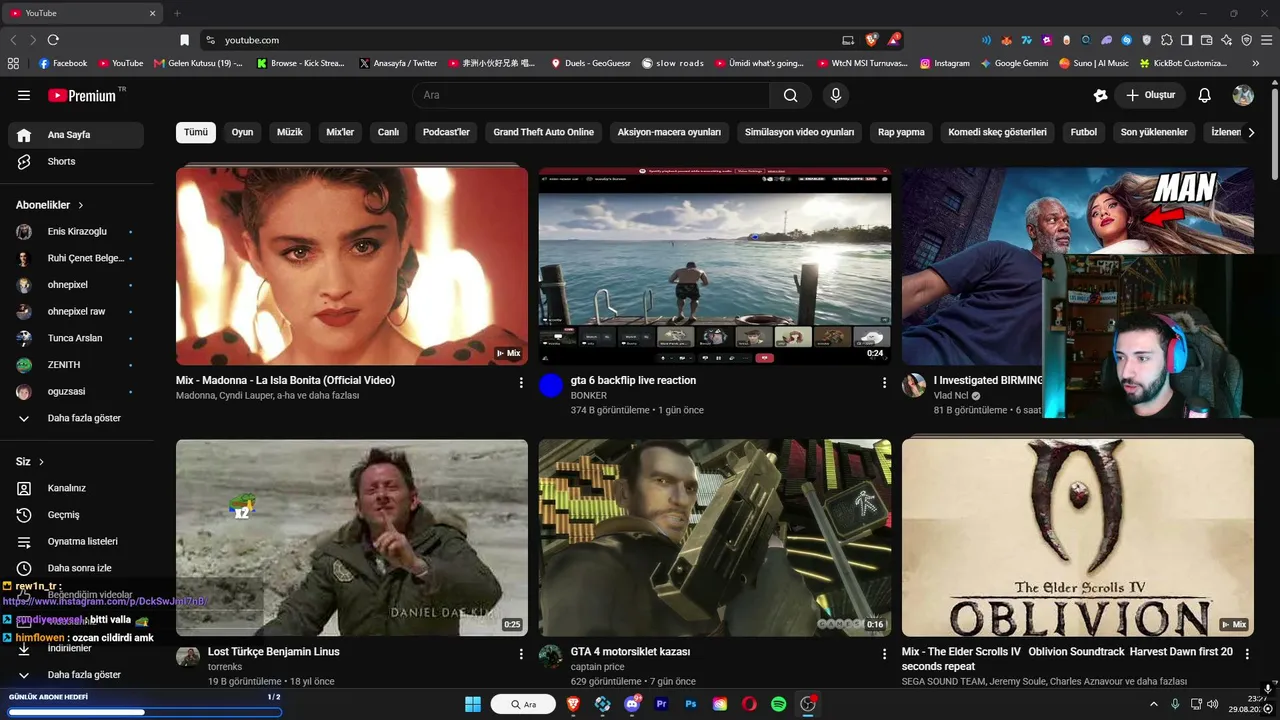Open the MetaMask fox extension
1280x720 pixels.
coord(1006,40)
